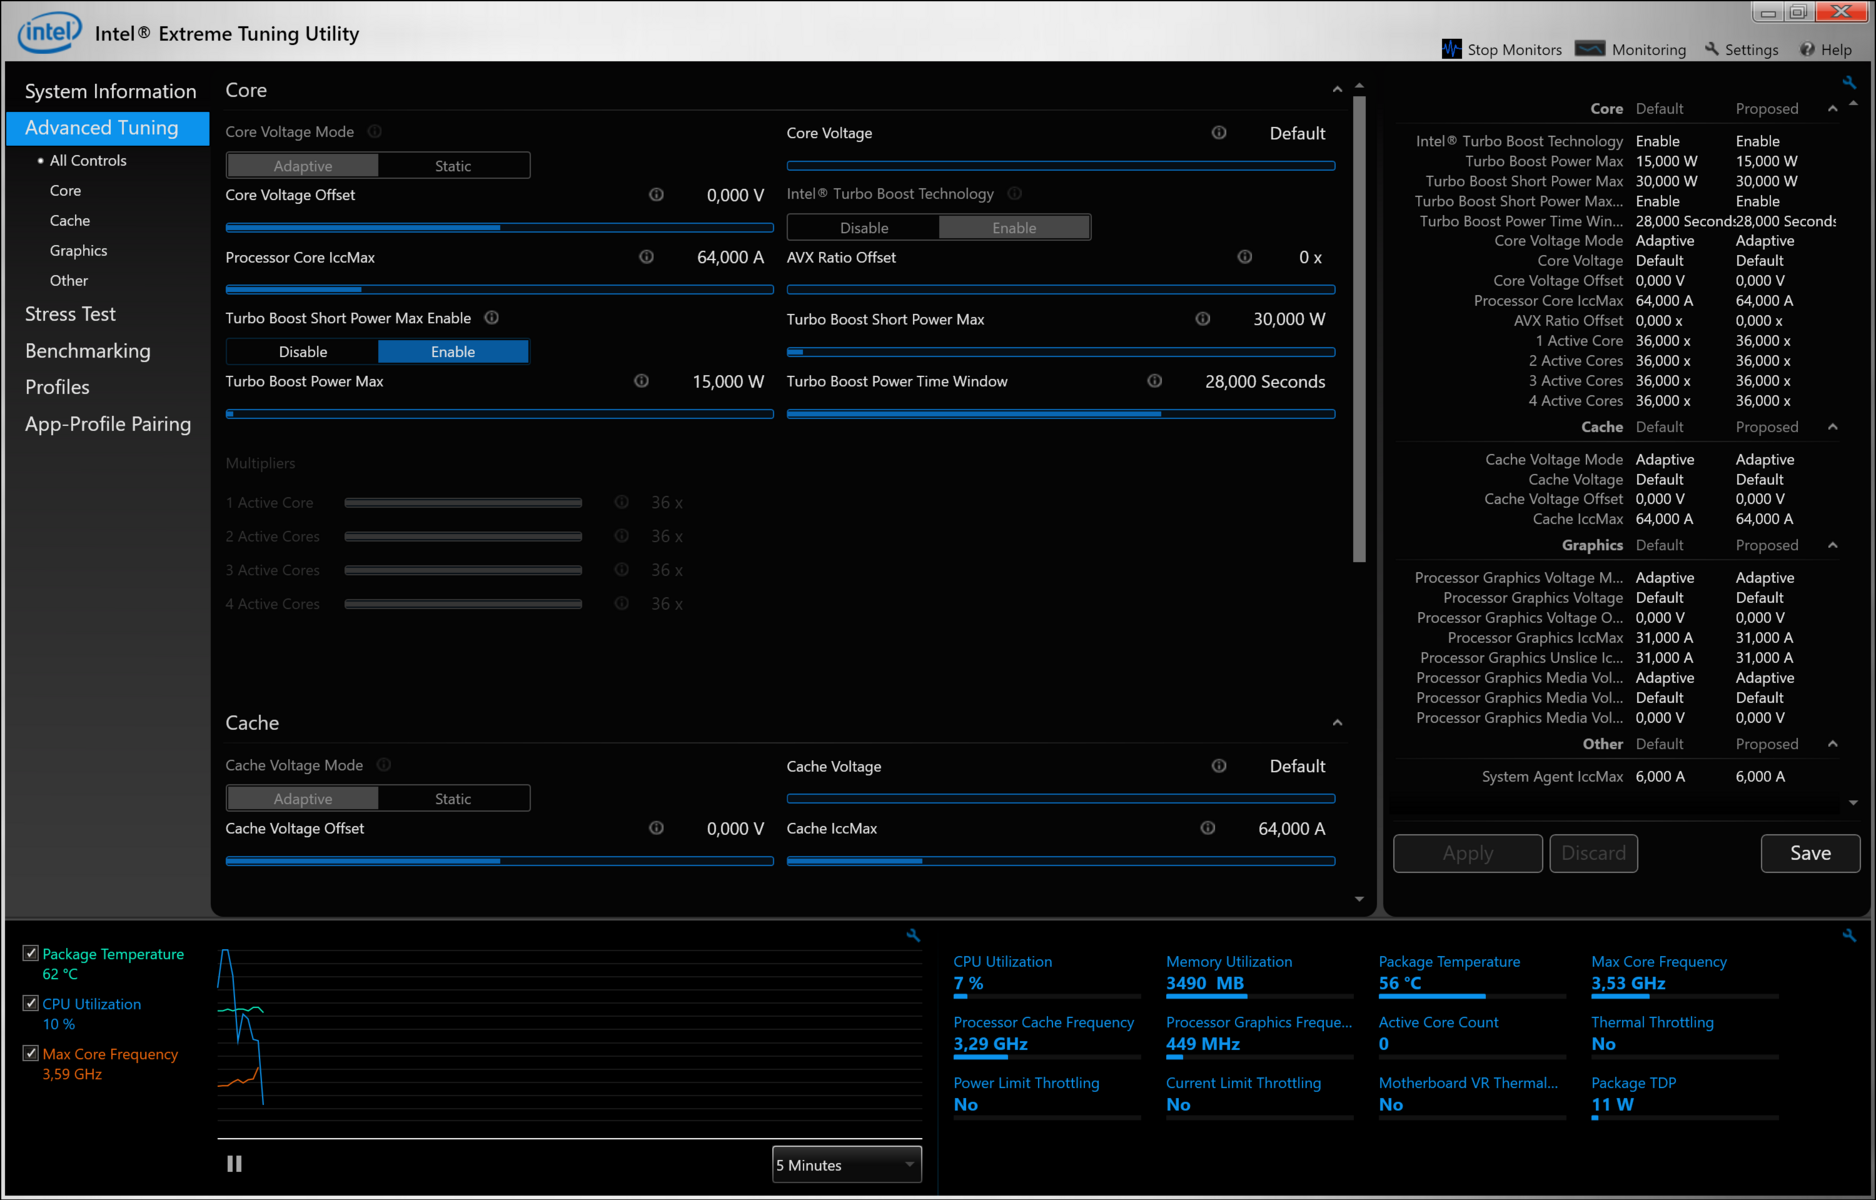Click info icon next to Core Voltage Offset
The height and width of the screenshot is (1200, 1876).
[656, 195]
